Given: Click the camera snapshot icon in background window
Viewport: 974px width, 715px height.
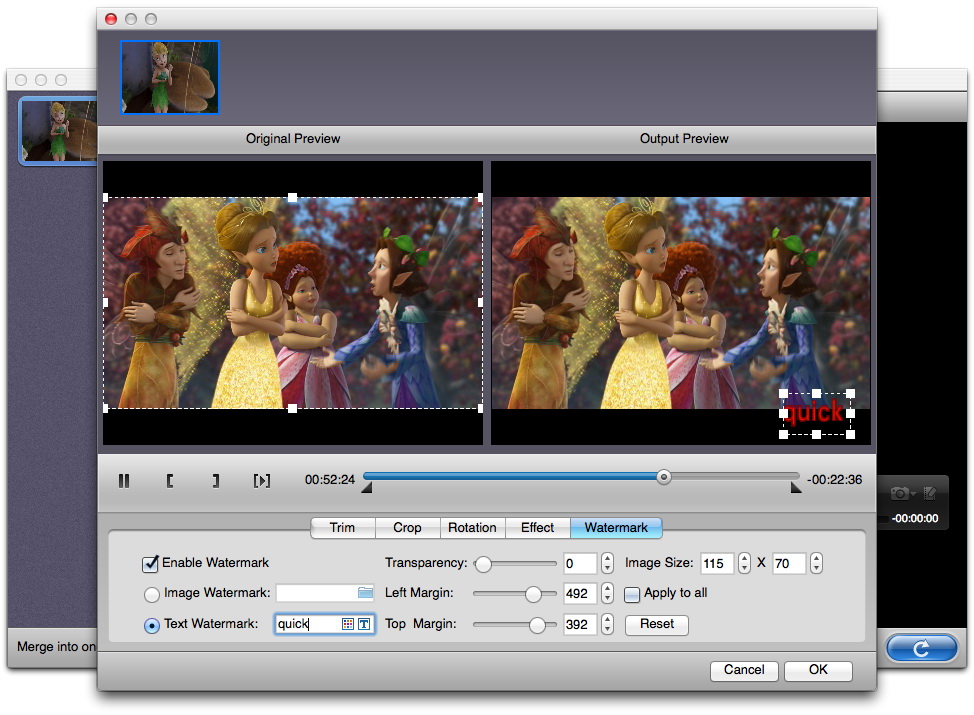Looking at the screenshot, I should tap(902, 493).
